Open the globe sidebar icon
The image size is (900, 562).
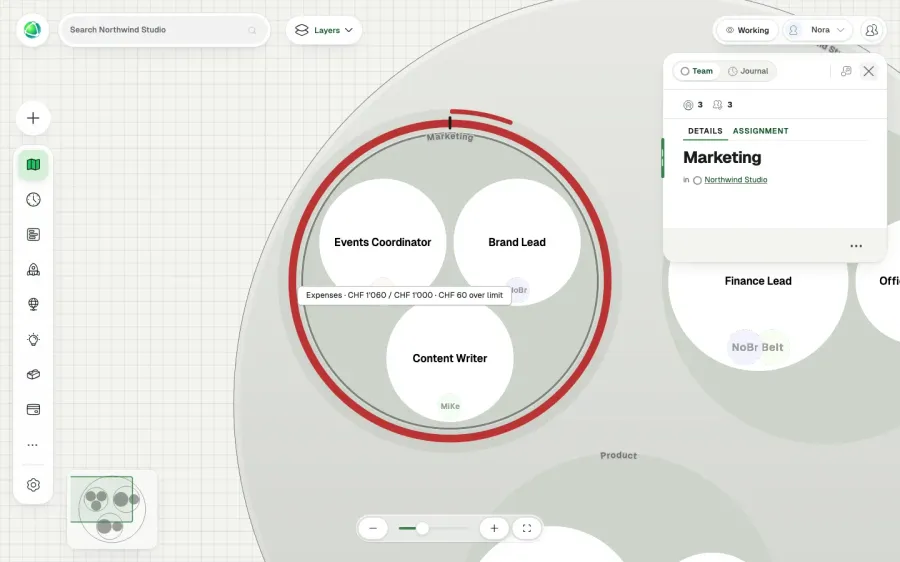[x=33, y=304]
